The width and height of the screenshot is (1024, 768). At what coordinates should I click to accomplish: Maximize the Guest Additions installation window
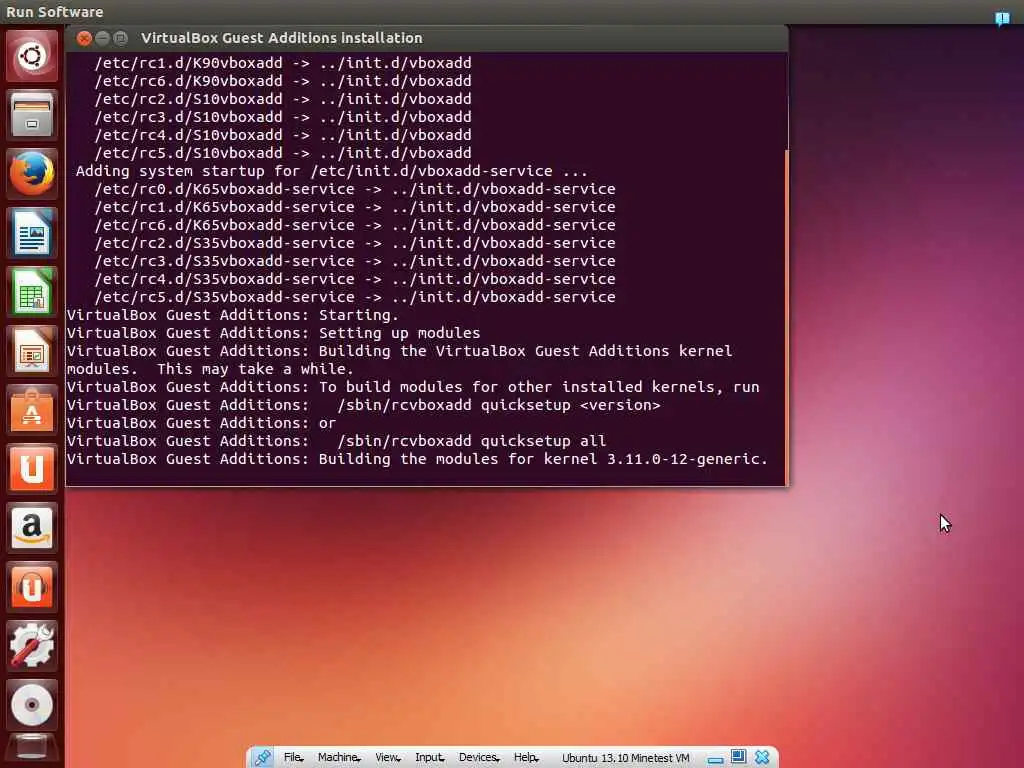(x=120, y=38)
